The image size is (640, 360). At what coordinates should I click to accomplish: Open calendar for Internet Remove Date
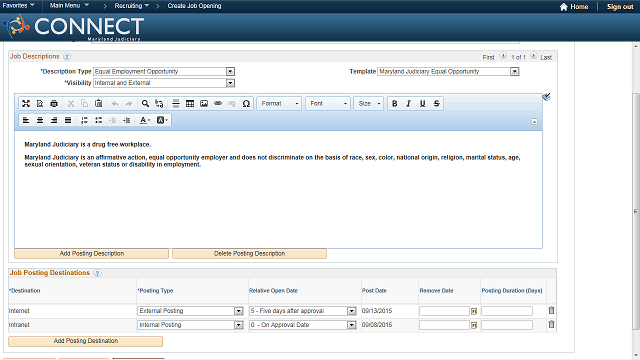(x=474, y=311)
